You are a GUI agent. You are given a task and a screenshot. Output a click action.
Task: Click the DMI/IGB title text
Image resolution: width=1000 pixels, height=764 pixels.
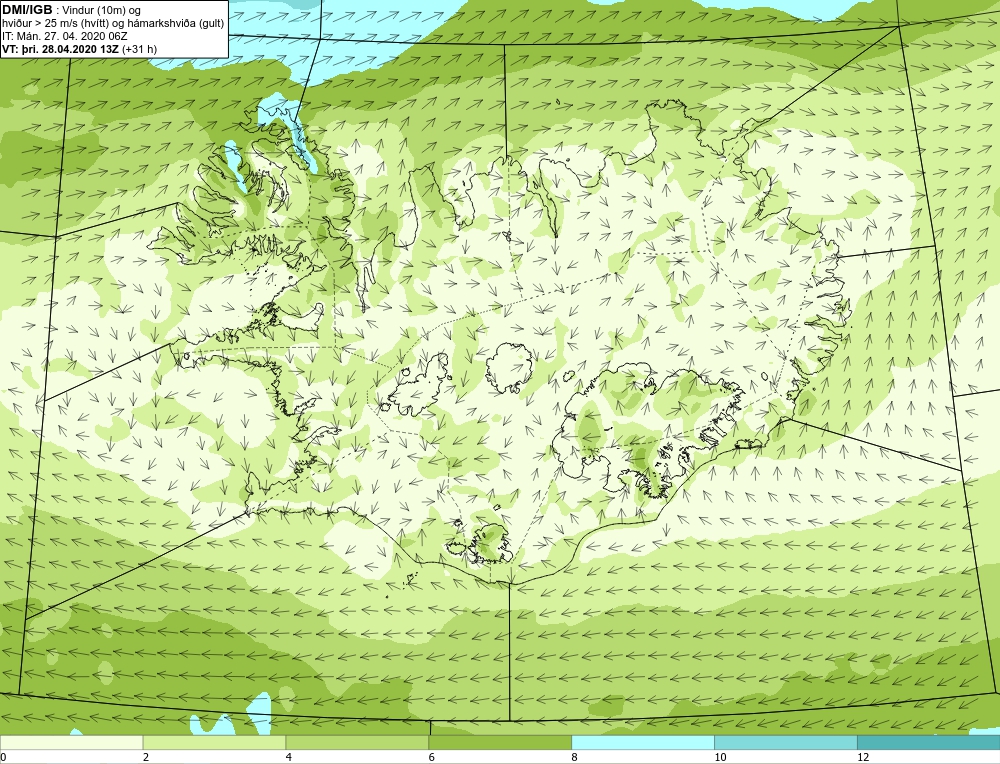(27, 10)
